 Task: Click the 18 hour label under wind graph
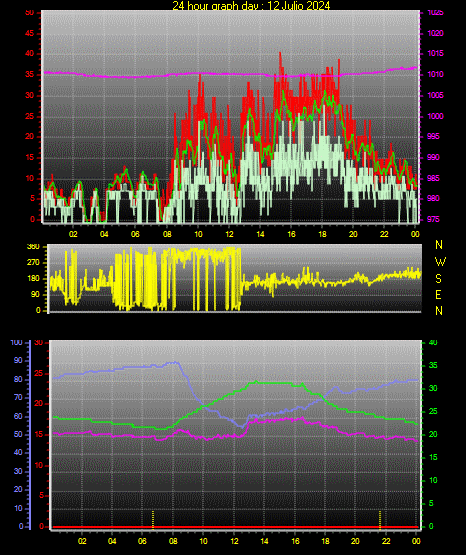click(322, 234)
